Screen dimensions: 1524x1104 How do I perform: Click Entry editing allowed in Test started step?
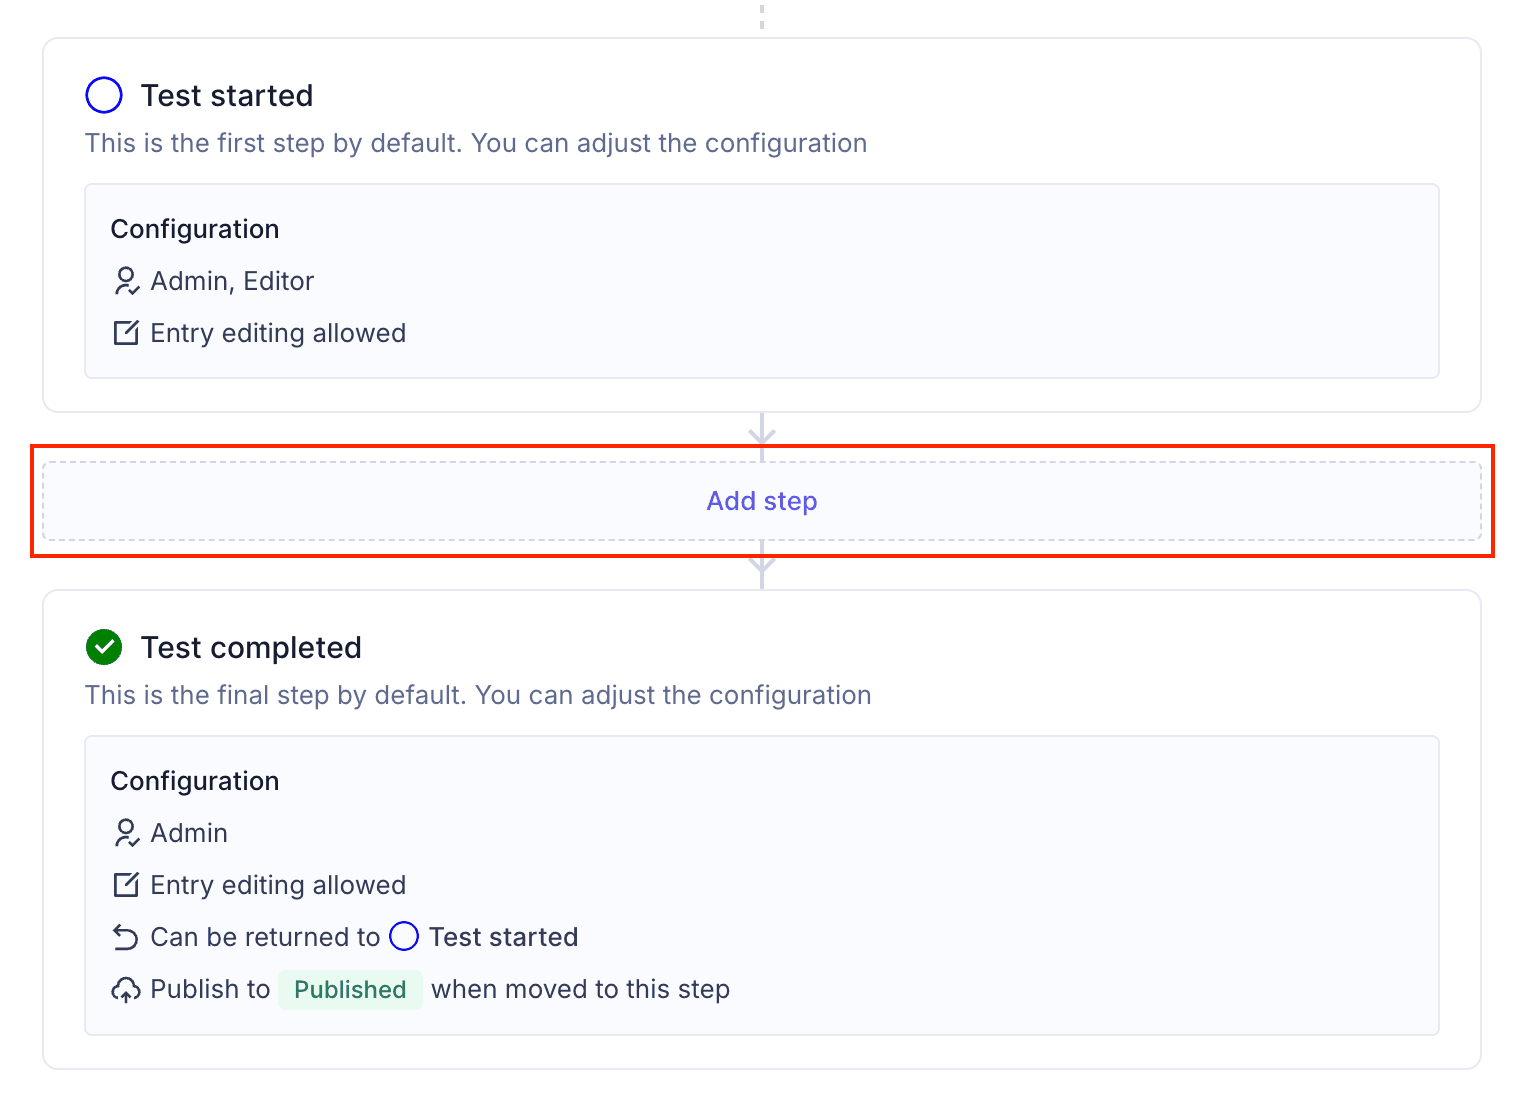coord(278,333)
